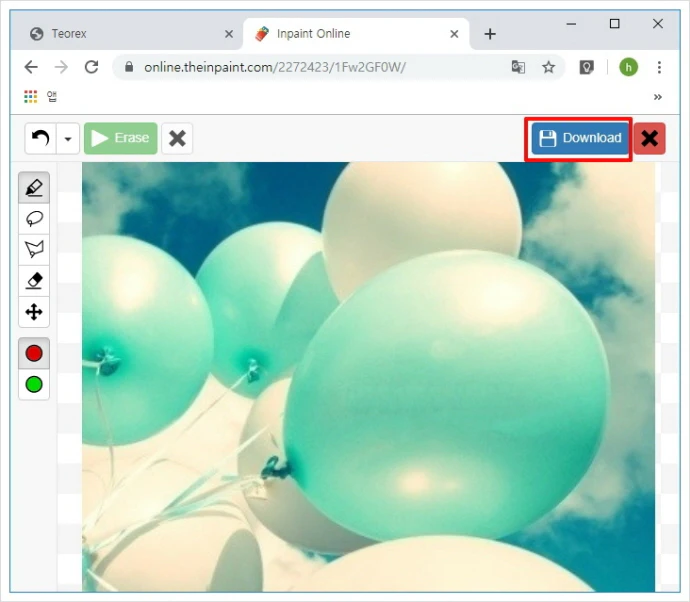Select the polygonal lasso tool

click(34, 250)
